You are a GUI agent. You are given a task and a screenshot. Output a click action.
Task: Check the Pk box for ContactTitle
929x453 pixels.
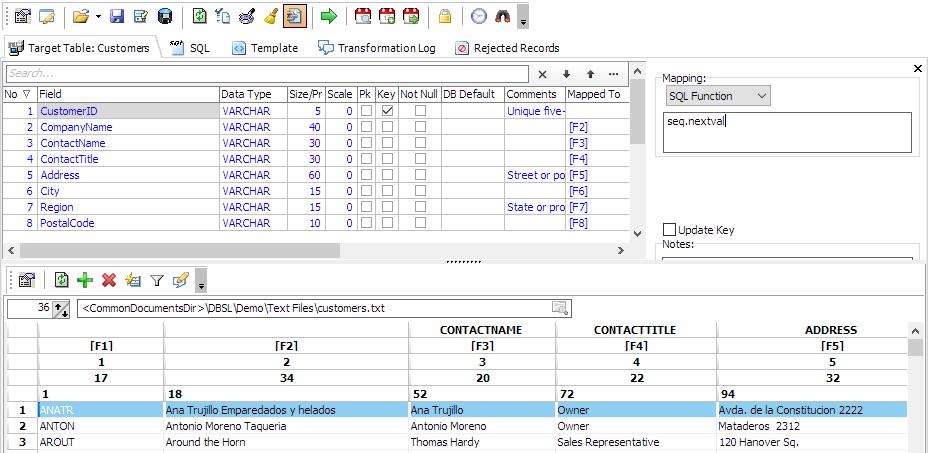367,159
